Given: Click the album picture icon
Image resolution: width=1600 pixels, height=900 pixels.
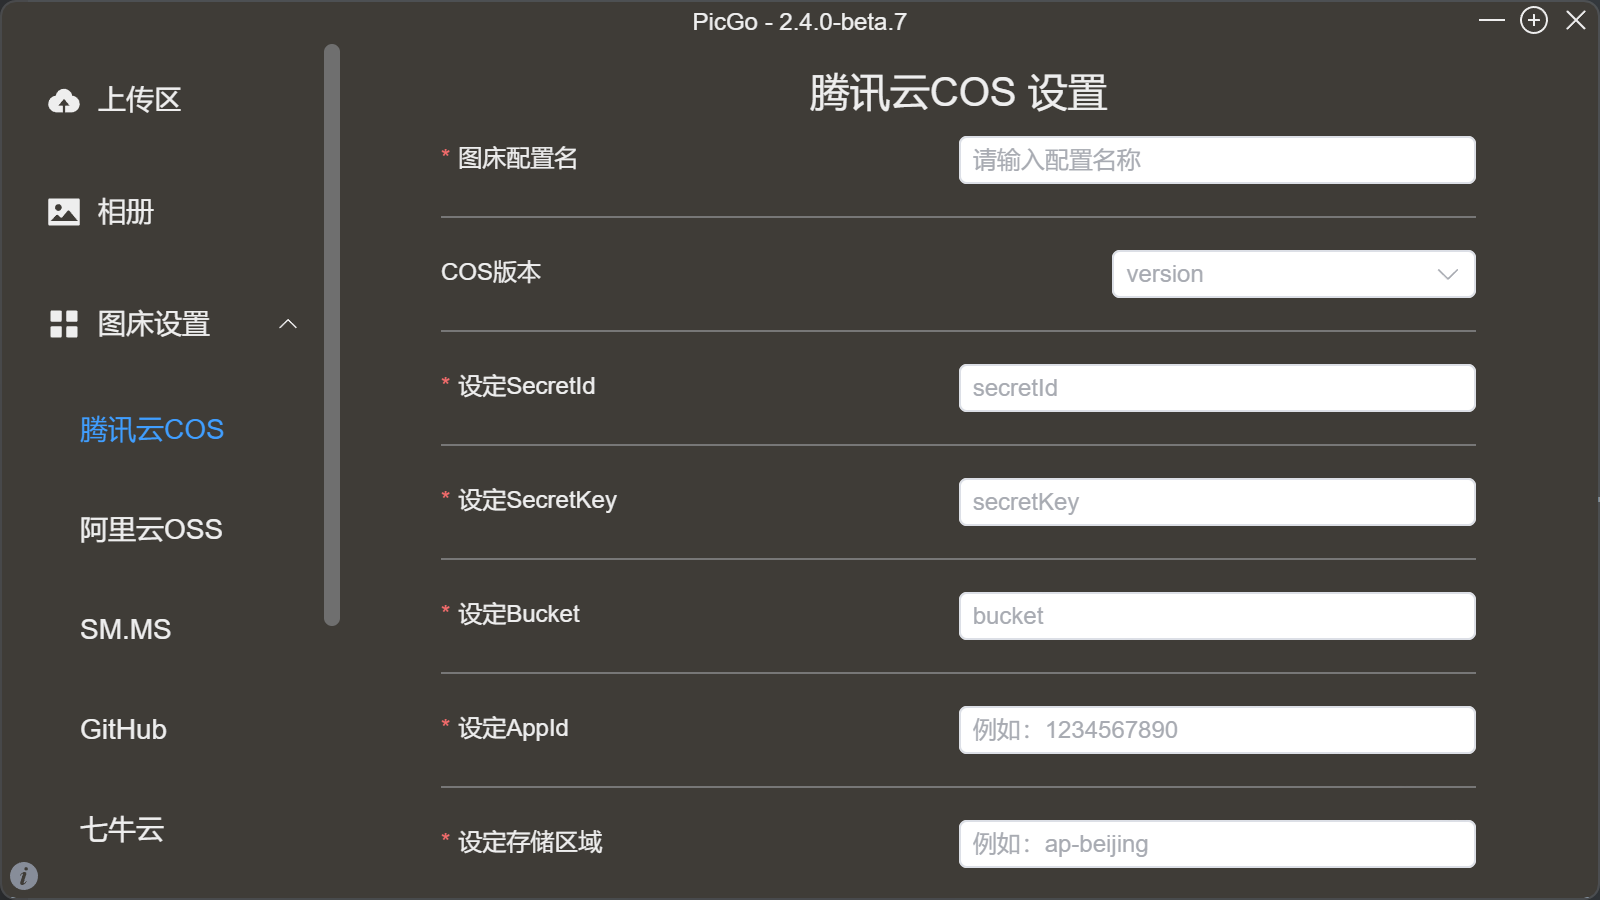Looking at the screenshot, I should 64,212.
